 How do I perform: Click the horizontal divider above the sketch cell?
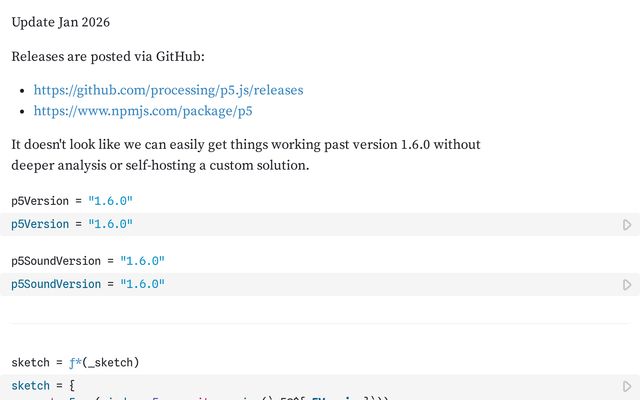[320, 323]
